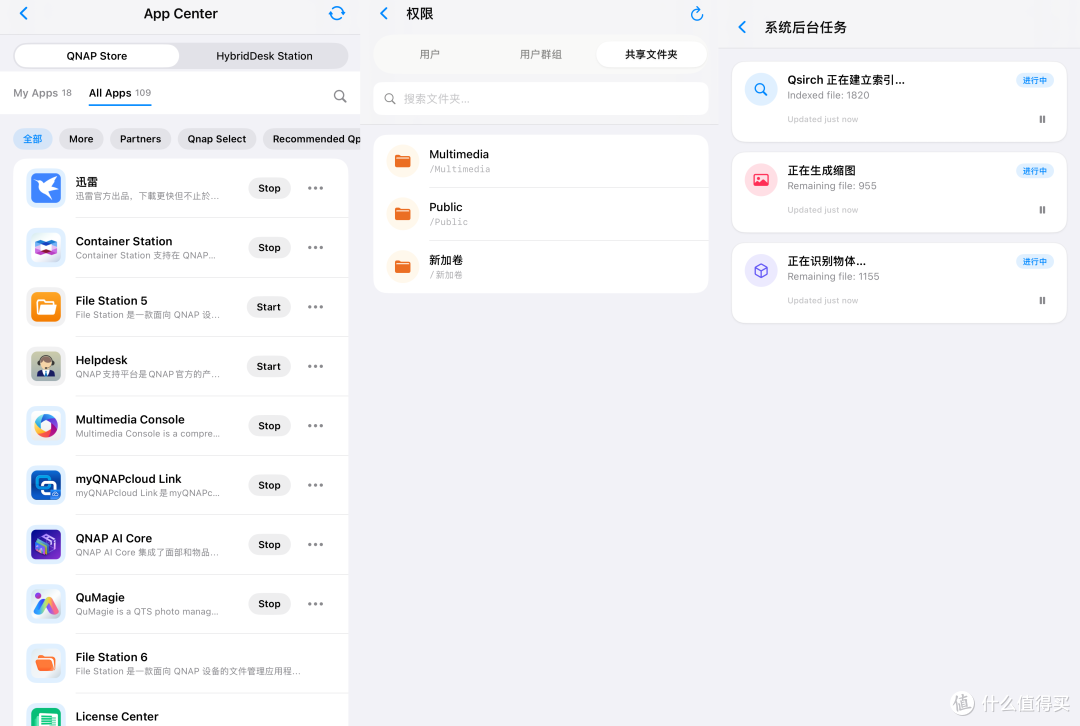
Task: Switch to 用户 tab
Action: pos(430,54)
